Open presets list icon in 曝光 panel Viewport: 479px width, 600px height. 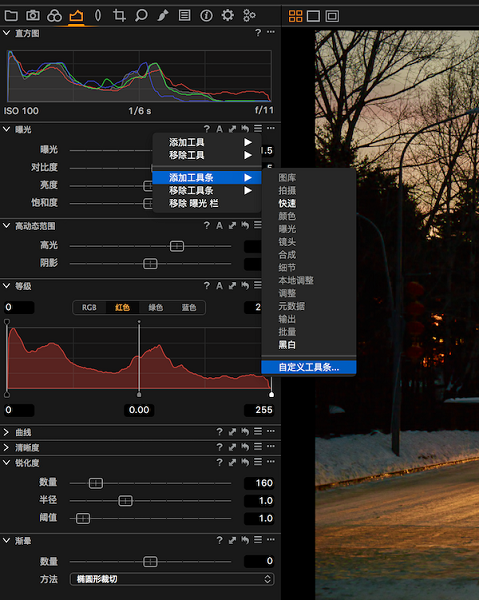pyautogui.click(x=258, y=129)
